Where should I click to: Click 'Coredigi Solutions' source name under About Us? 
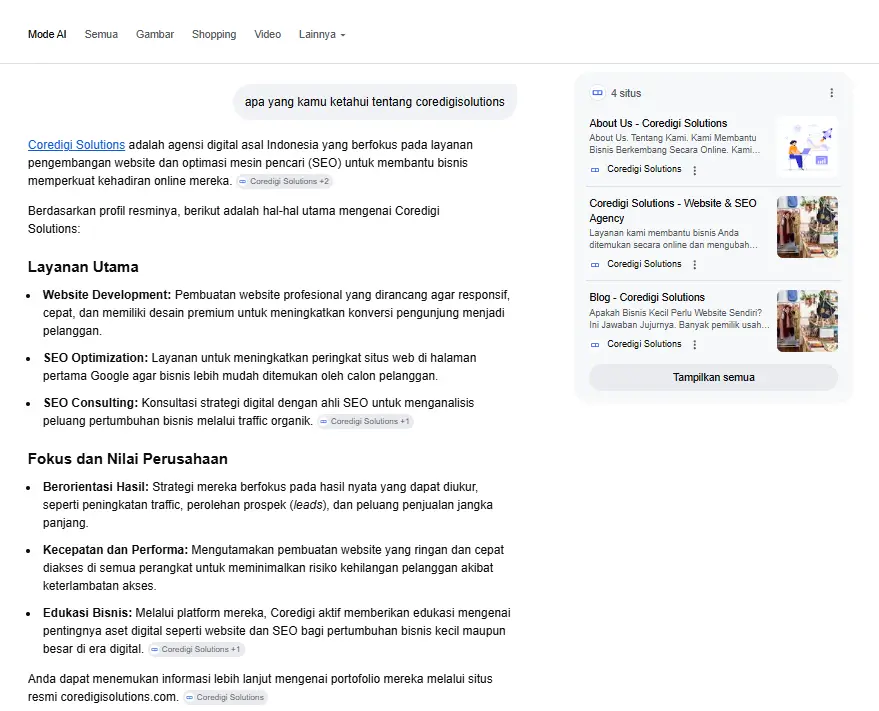[x=644, y=169]
